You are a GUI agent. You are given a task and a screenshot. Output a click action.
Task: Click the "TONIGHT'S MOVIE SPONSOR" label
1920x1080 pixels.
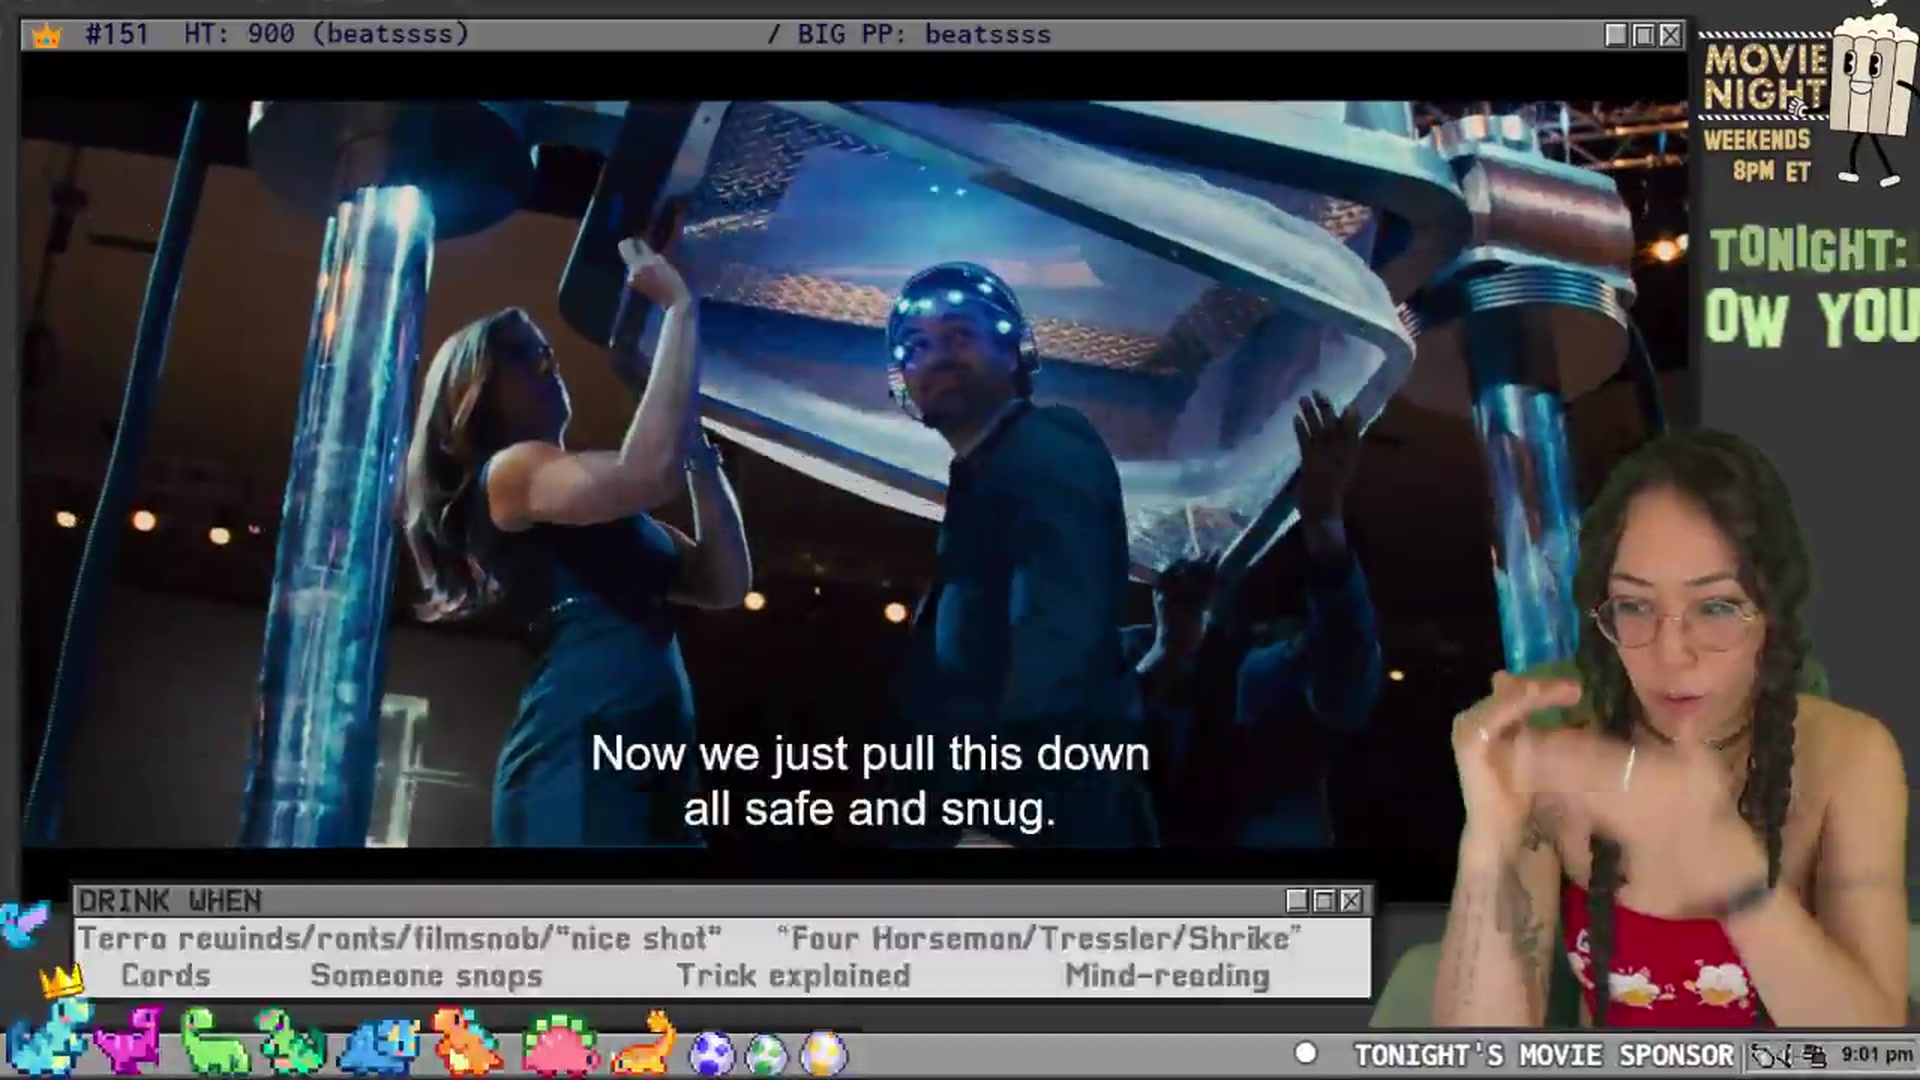pyautogui.click(x=1544, y=1055)
